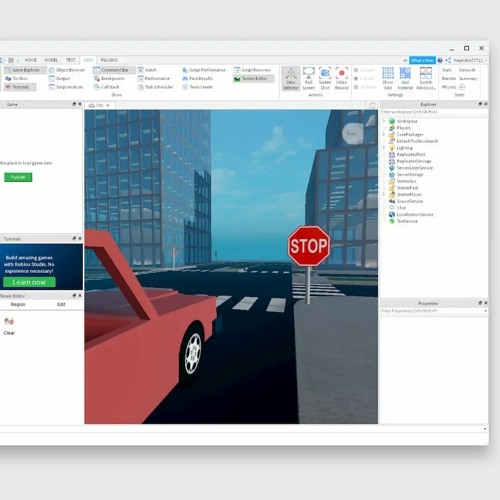500x500 pixels.
Task: Open the username account dropdown
Action: (x=486, y=60)
